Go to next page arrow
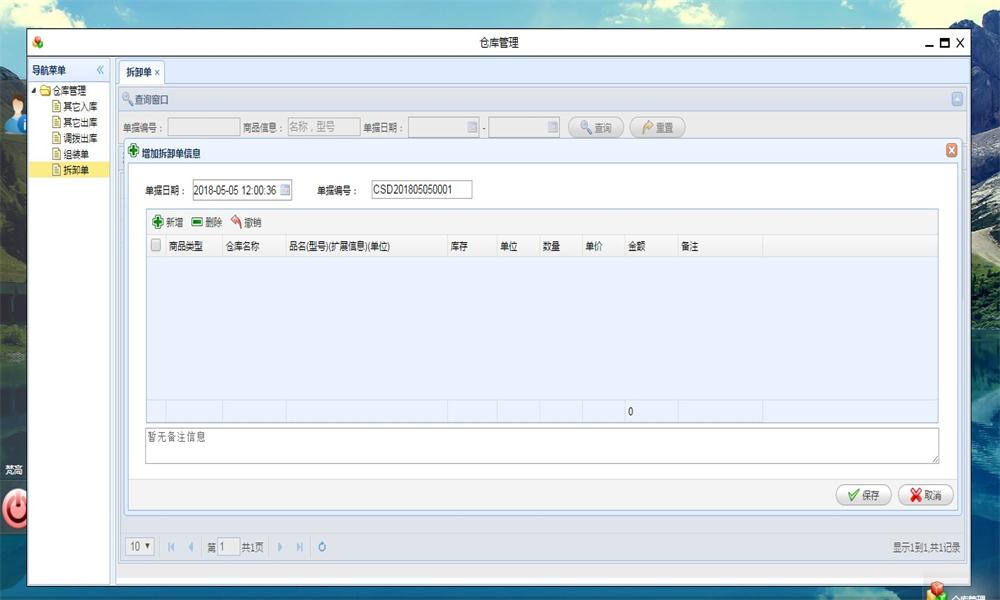Screen dimensions: 1000x600 [280, 547]
